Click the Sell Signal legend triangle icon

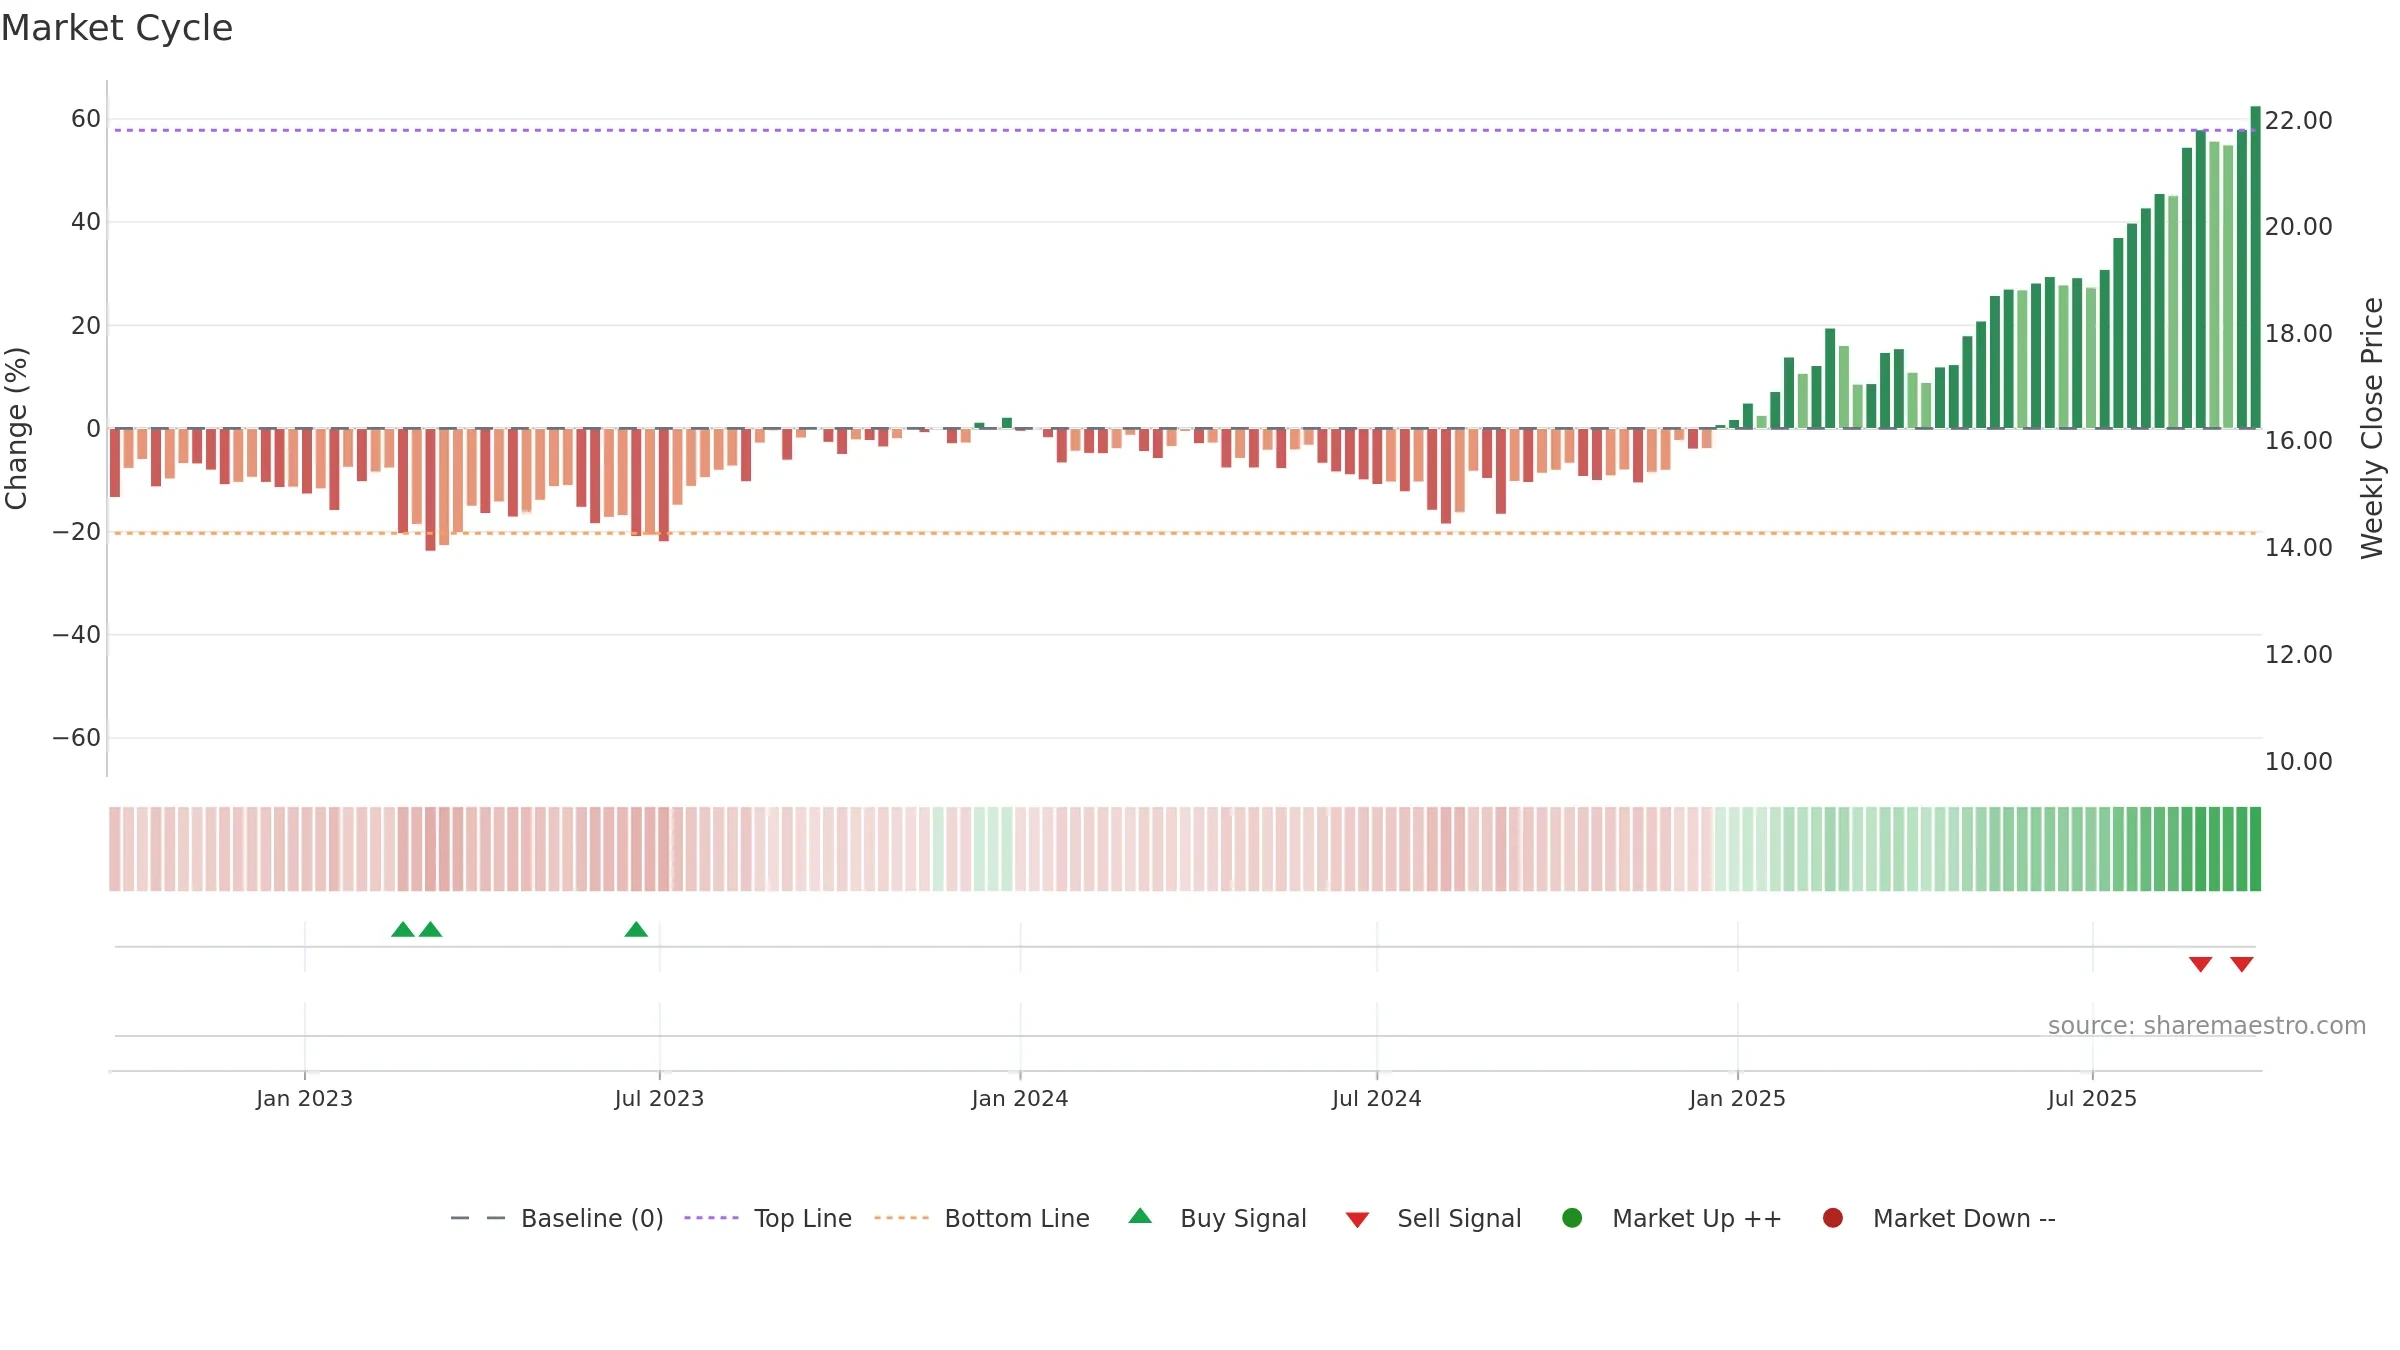point(1357,1220)
